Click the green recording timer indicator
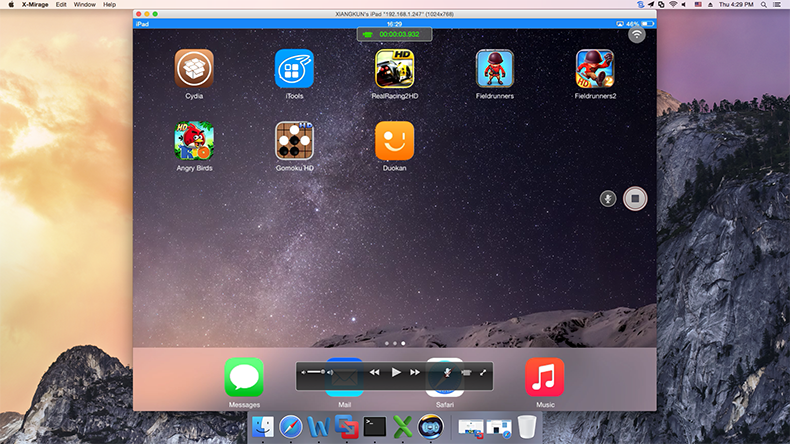 click(394, 34)
